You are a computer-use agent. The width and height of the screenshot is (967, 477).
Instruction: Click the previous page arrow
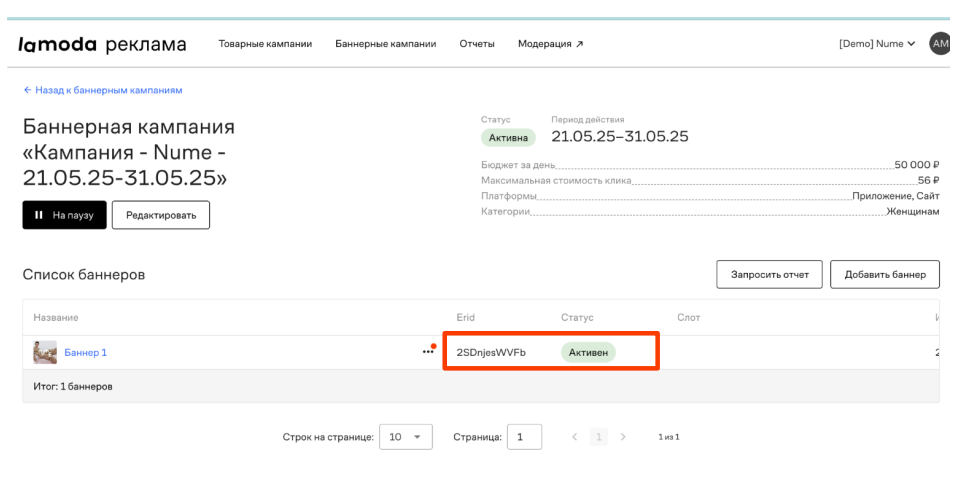pyautogui.click(x=574, y=437)
